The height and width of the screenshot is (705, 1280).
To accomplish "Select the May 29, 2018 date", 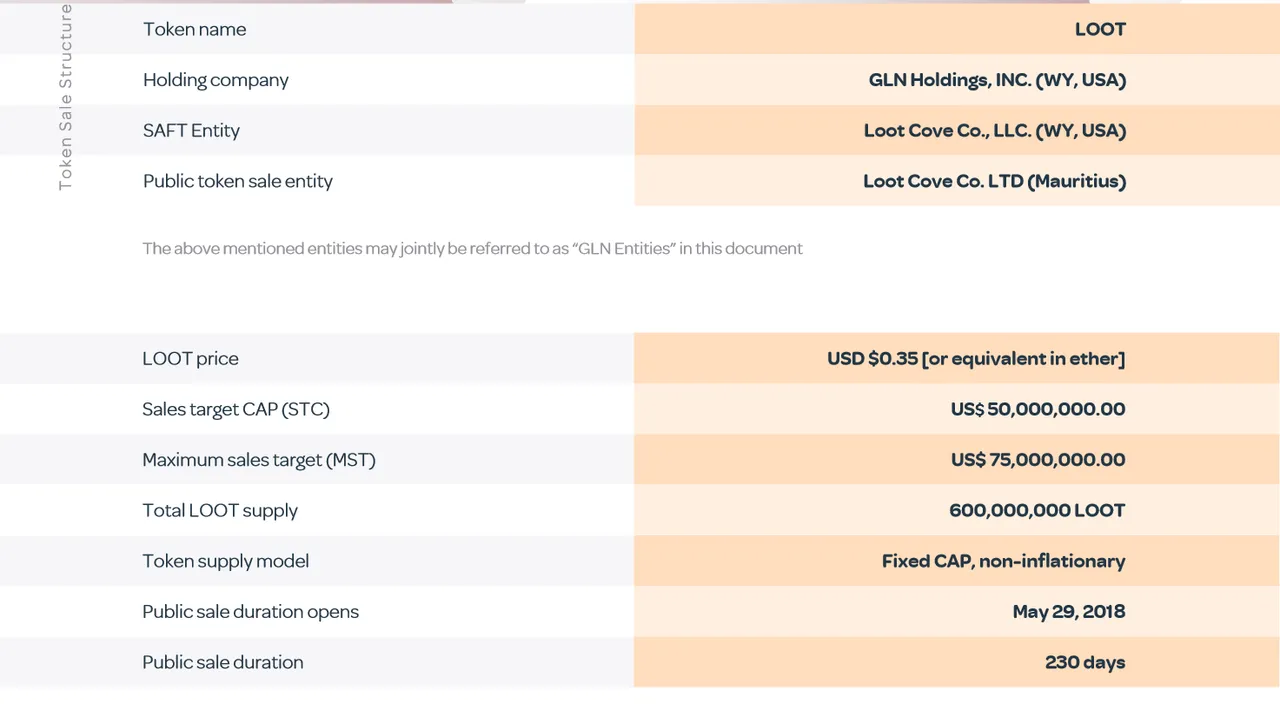I will coord(1069,611).
